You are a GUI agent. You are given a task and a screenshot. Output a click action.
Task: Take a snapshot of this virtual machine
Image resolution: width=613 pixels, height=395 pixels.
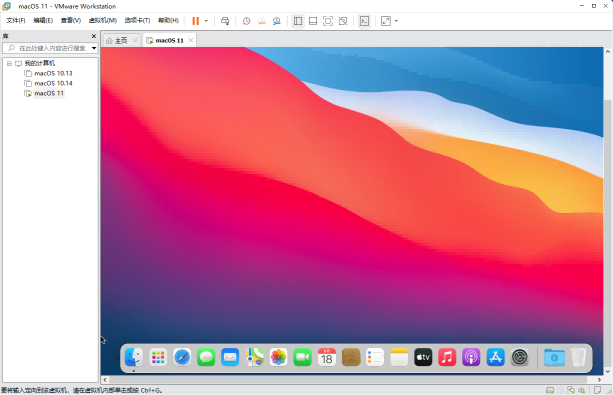246,21
